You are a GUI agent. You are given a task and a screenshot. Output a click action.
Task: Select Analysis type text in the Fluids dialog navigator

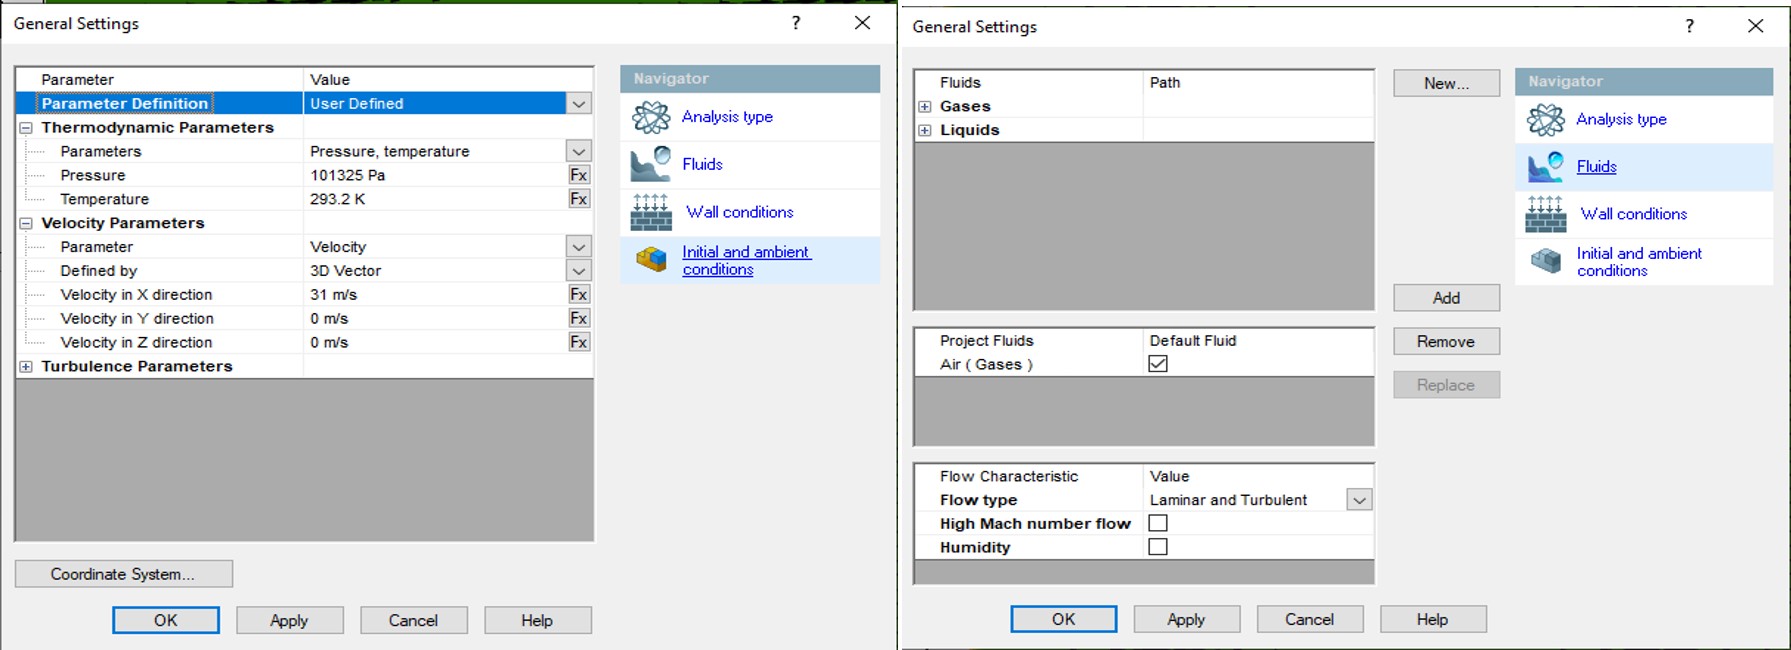pos(1620,119)
